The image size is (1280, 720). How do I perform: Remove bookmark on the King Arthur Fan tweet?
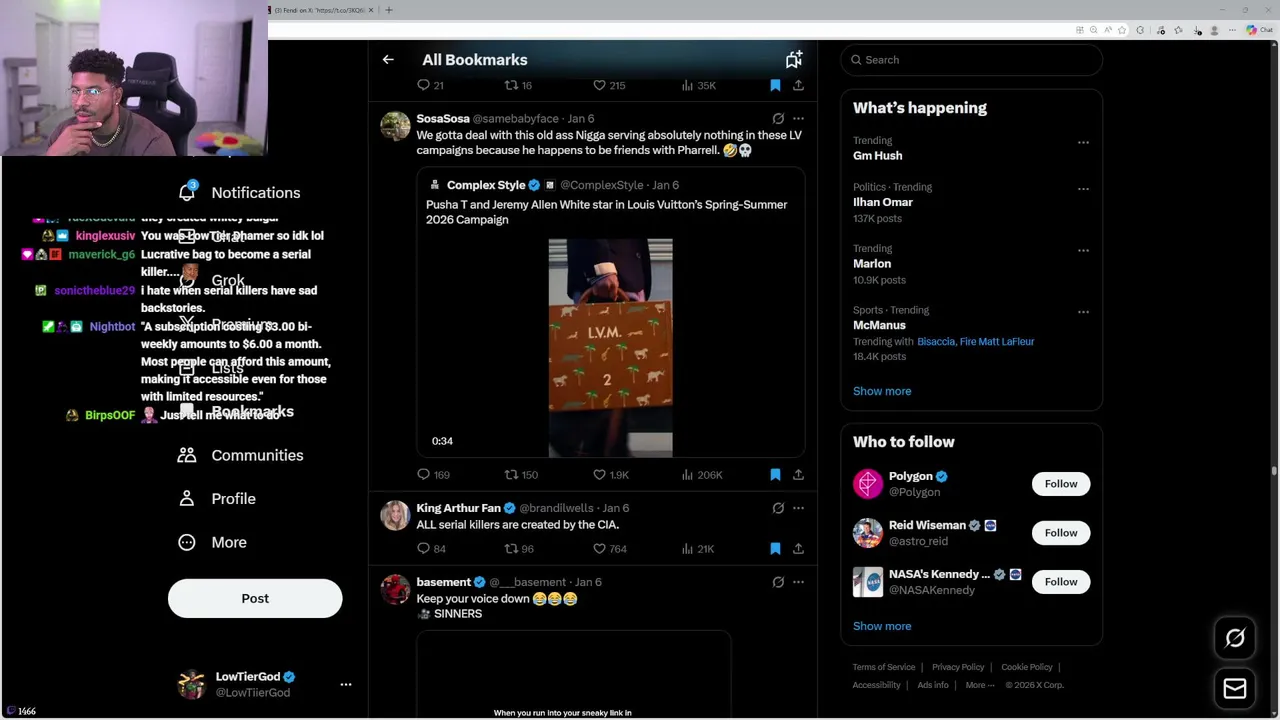pyautogui.click(x=775, y=549)
